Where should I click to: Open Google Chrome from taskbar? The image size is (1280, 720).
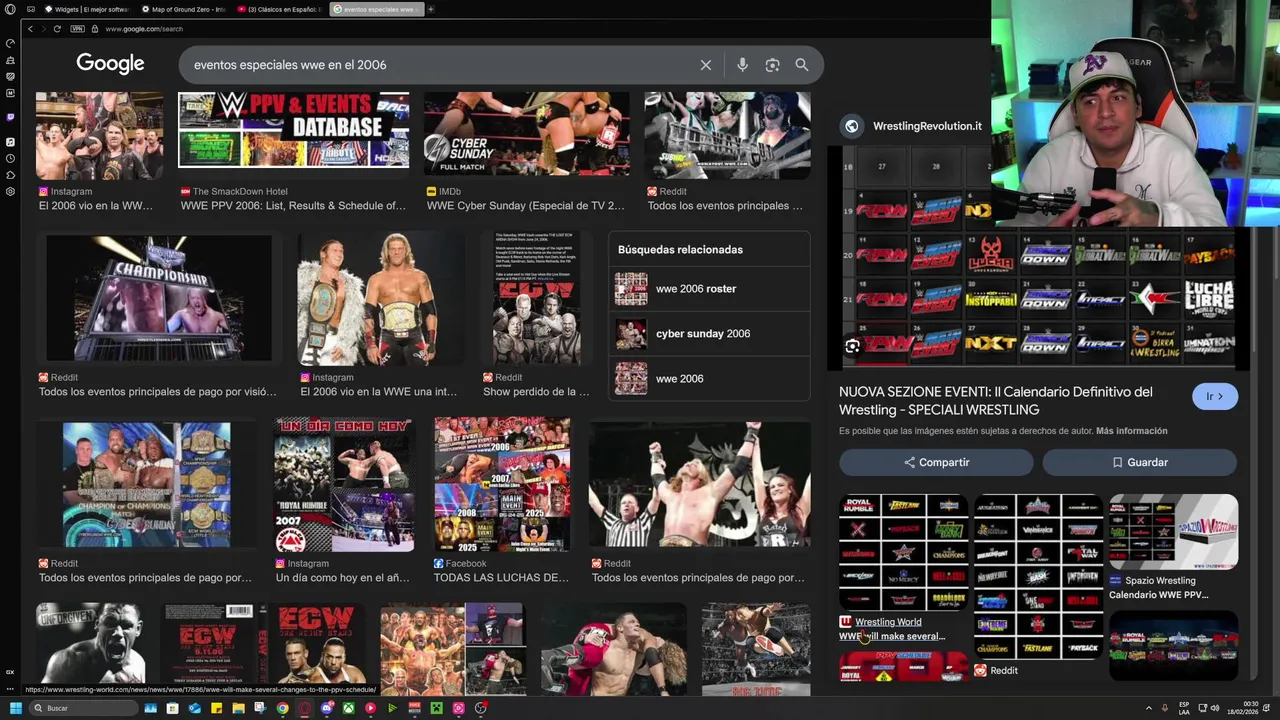[282, 708]
